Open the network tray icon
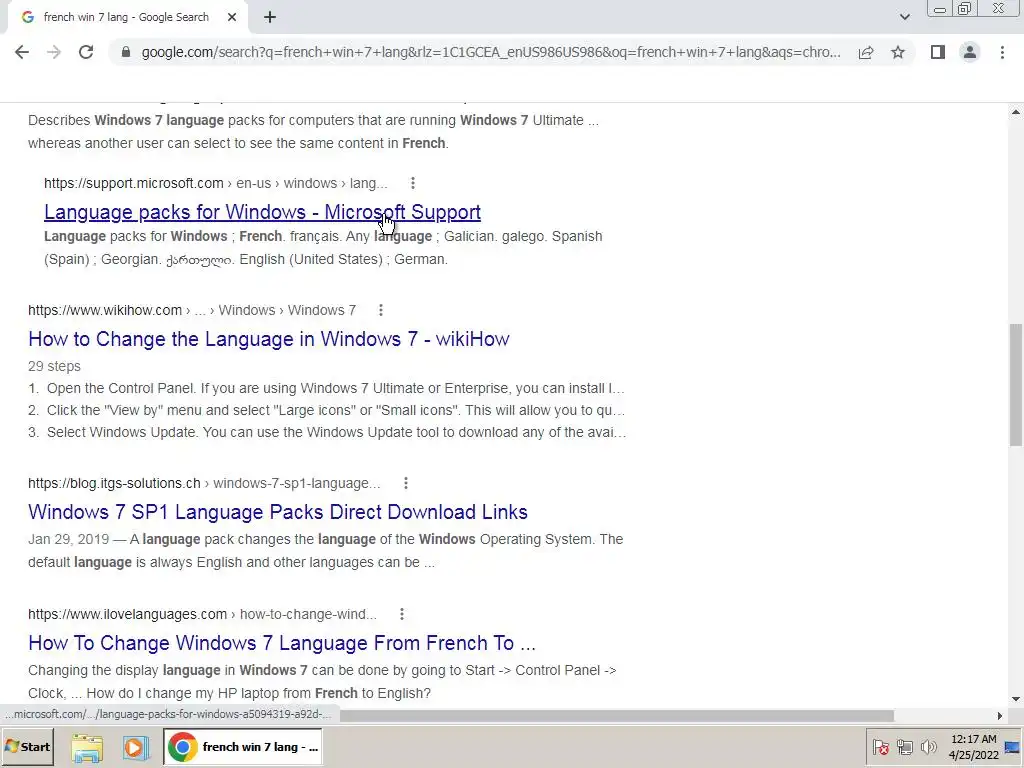Viewport: 1024px width, 768px height. (904, 748)
